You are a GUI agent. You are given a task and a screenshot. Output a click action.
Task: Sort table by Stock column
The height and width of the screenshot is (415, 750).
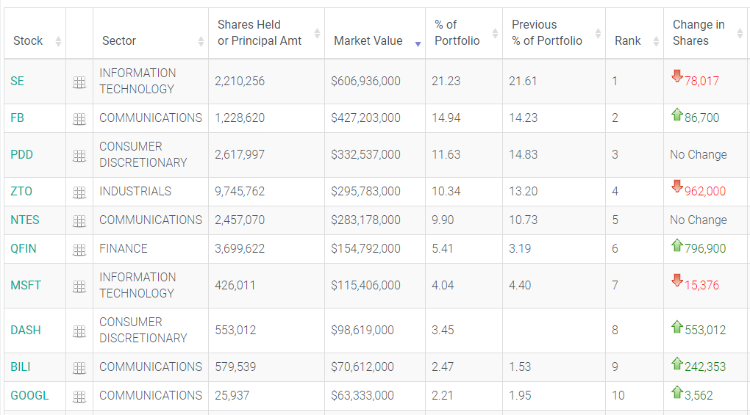[x=35, y=33]
